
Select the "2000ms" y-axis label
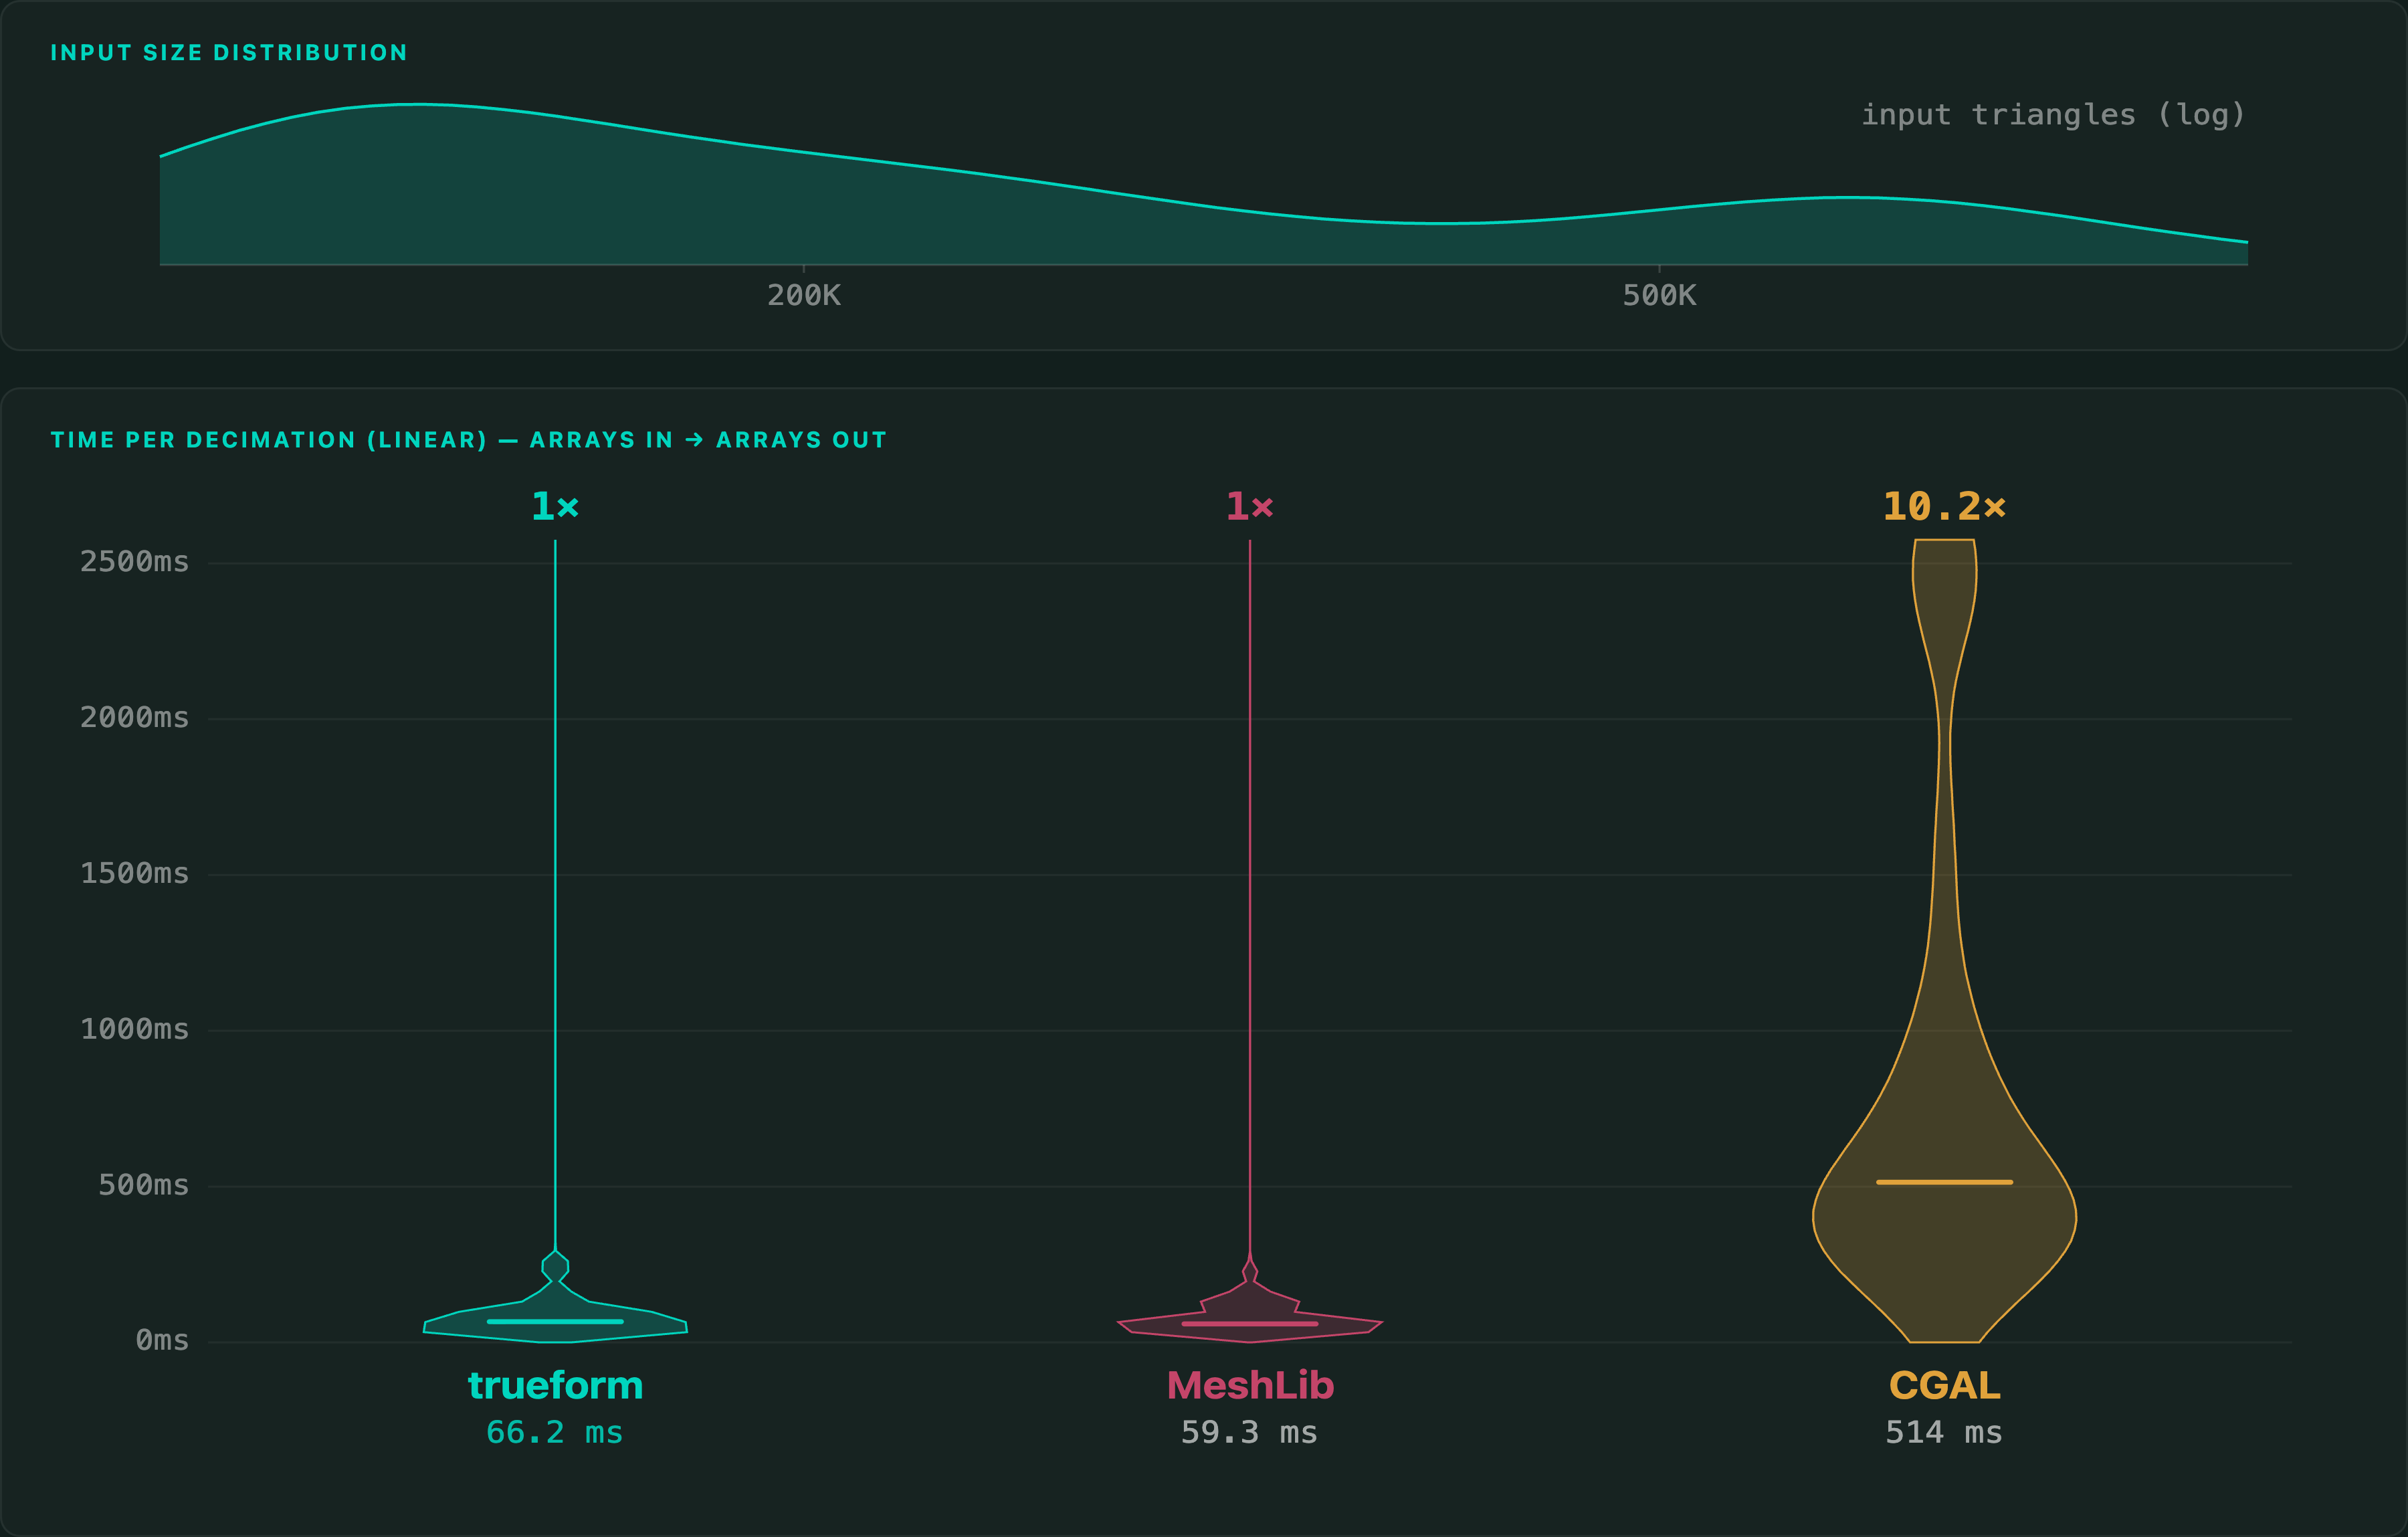134,718
